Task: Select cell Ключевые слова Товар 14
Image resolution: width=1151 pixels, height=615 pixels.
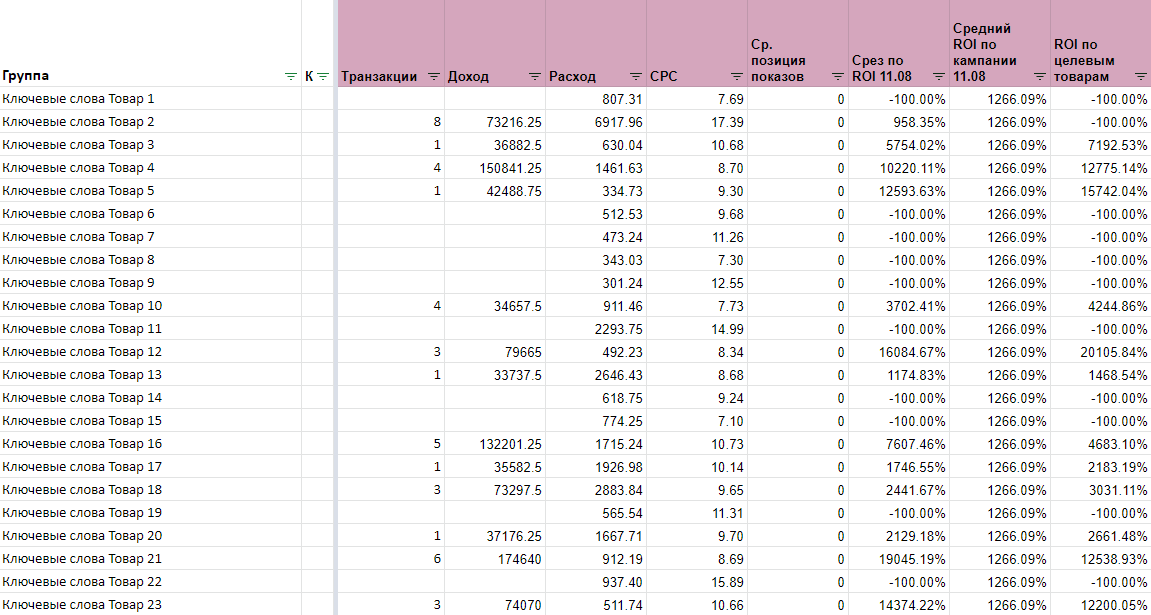Action: (x=150, y=398)
